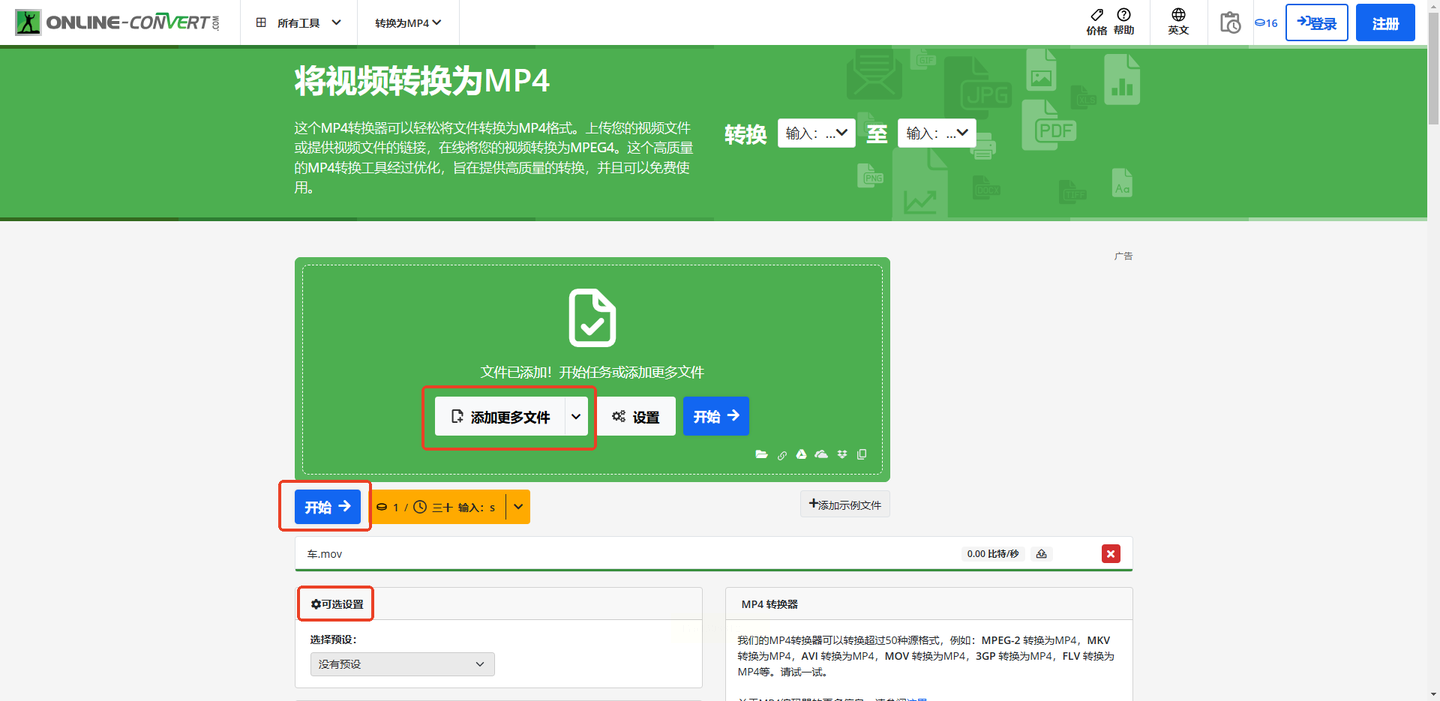
Task: Click the Dropbox upload icon
Action: (842, 454)
